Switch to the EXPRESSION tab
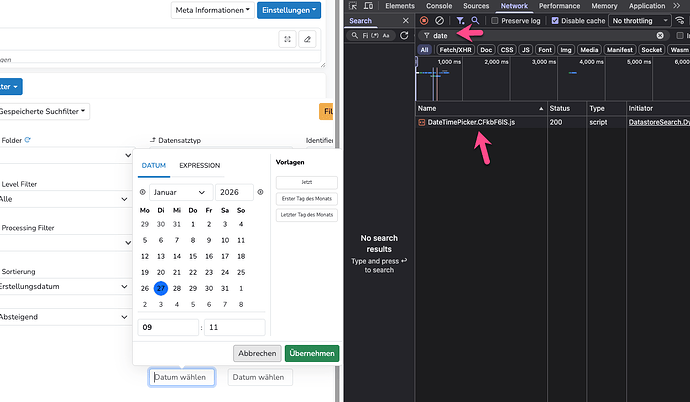This screenshot has width=690, height=402. (199, 165)
